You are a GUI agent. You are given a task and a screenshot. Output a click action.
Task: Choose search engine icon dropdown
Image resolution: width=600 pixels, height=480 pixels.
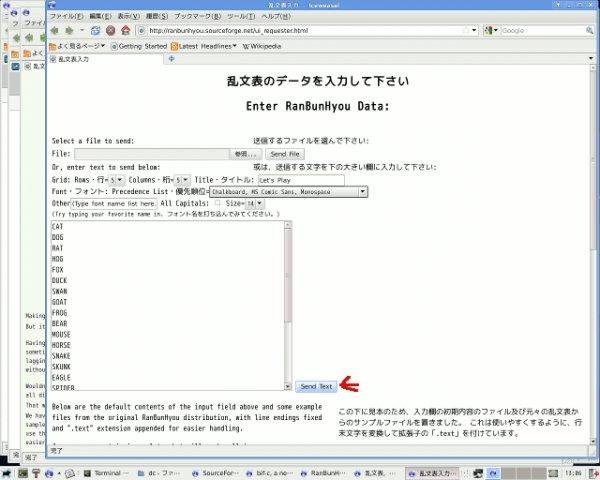(491, 30)
